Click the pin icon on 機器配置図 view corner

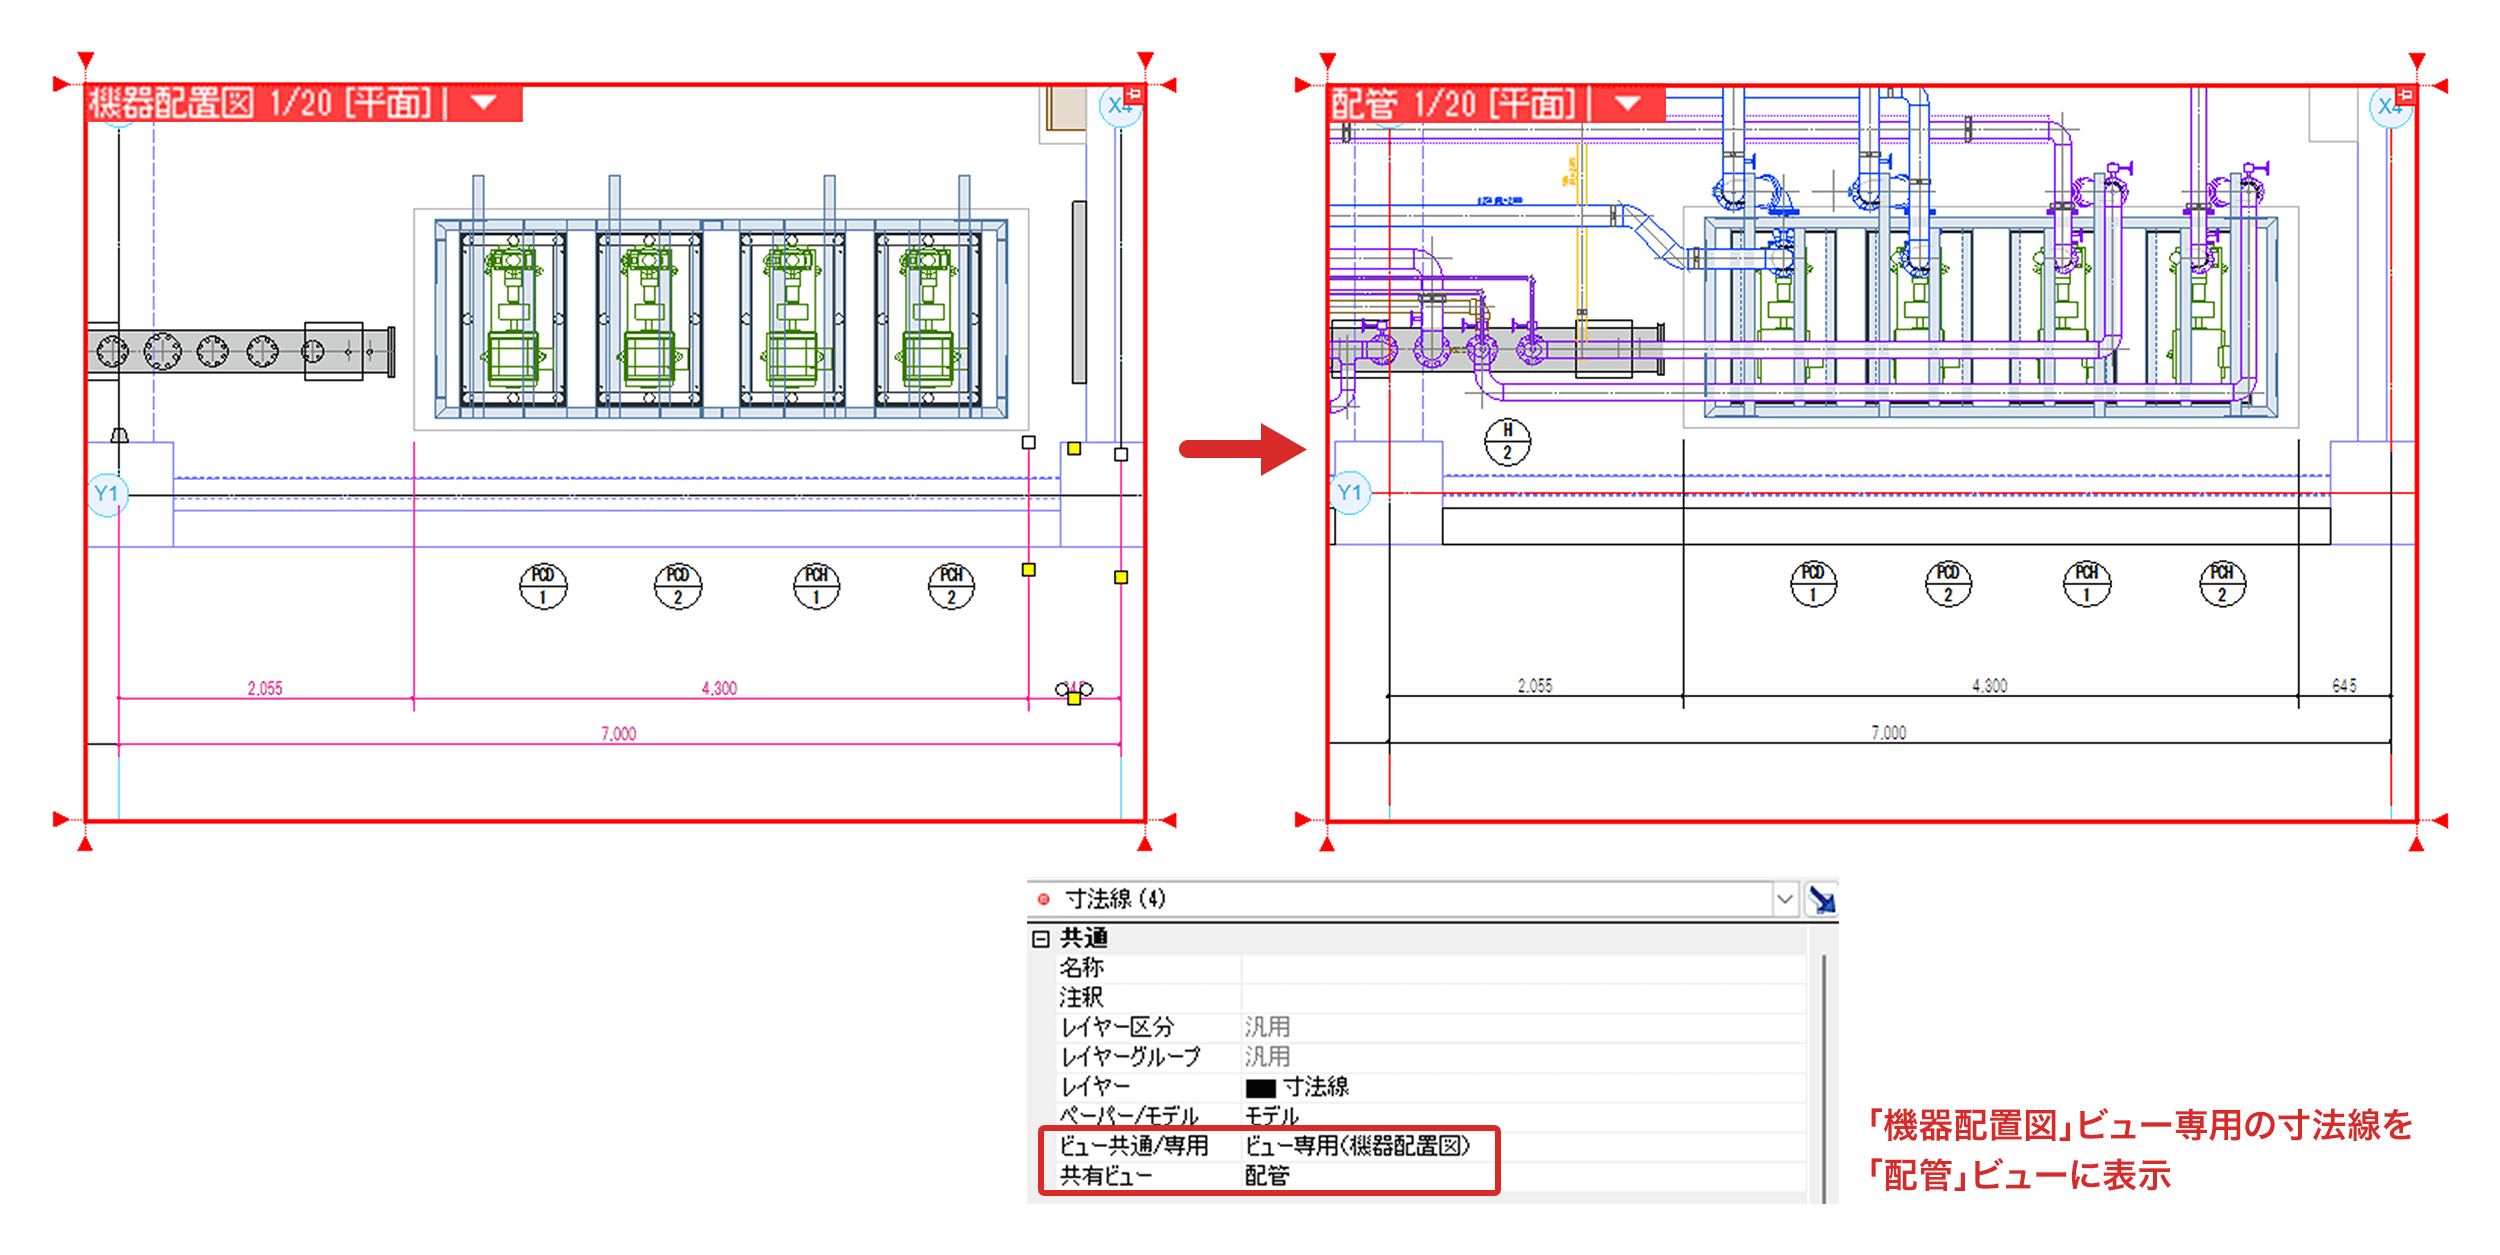coord(1134,94)
